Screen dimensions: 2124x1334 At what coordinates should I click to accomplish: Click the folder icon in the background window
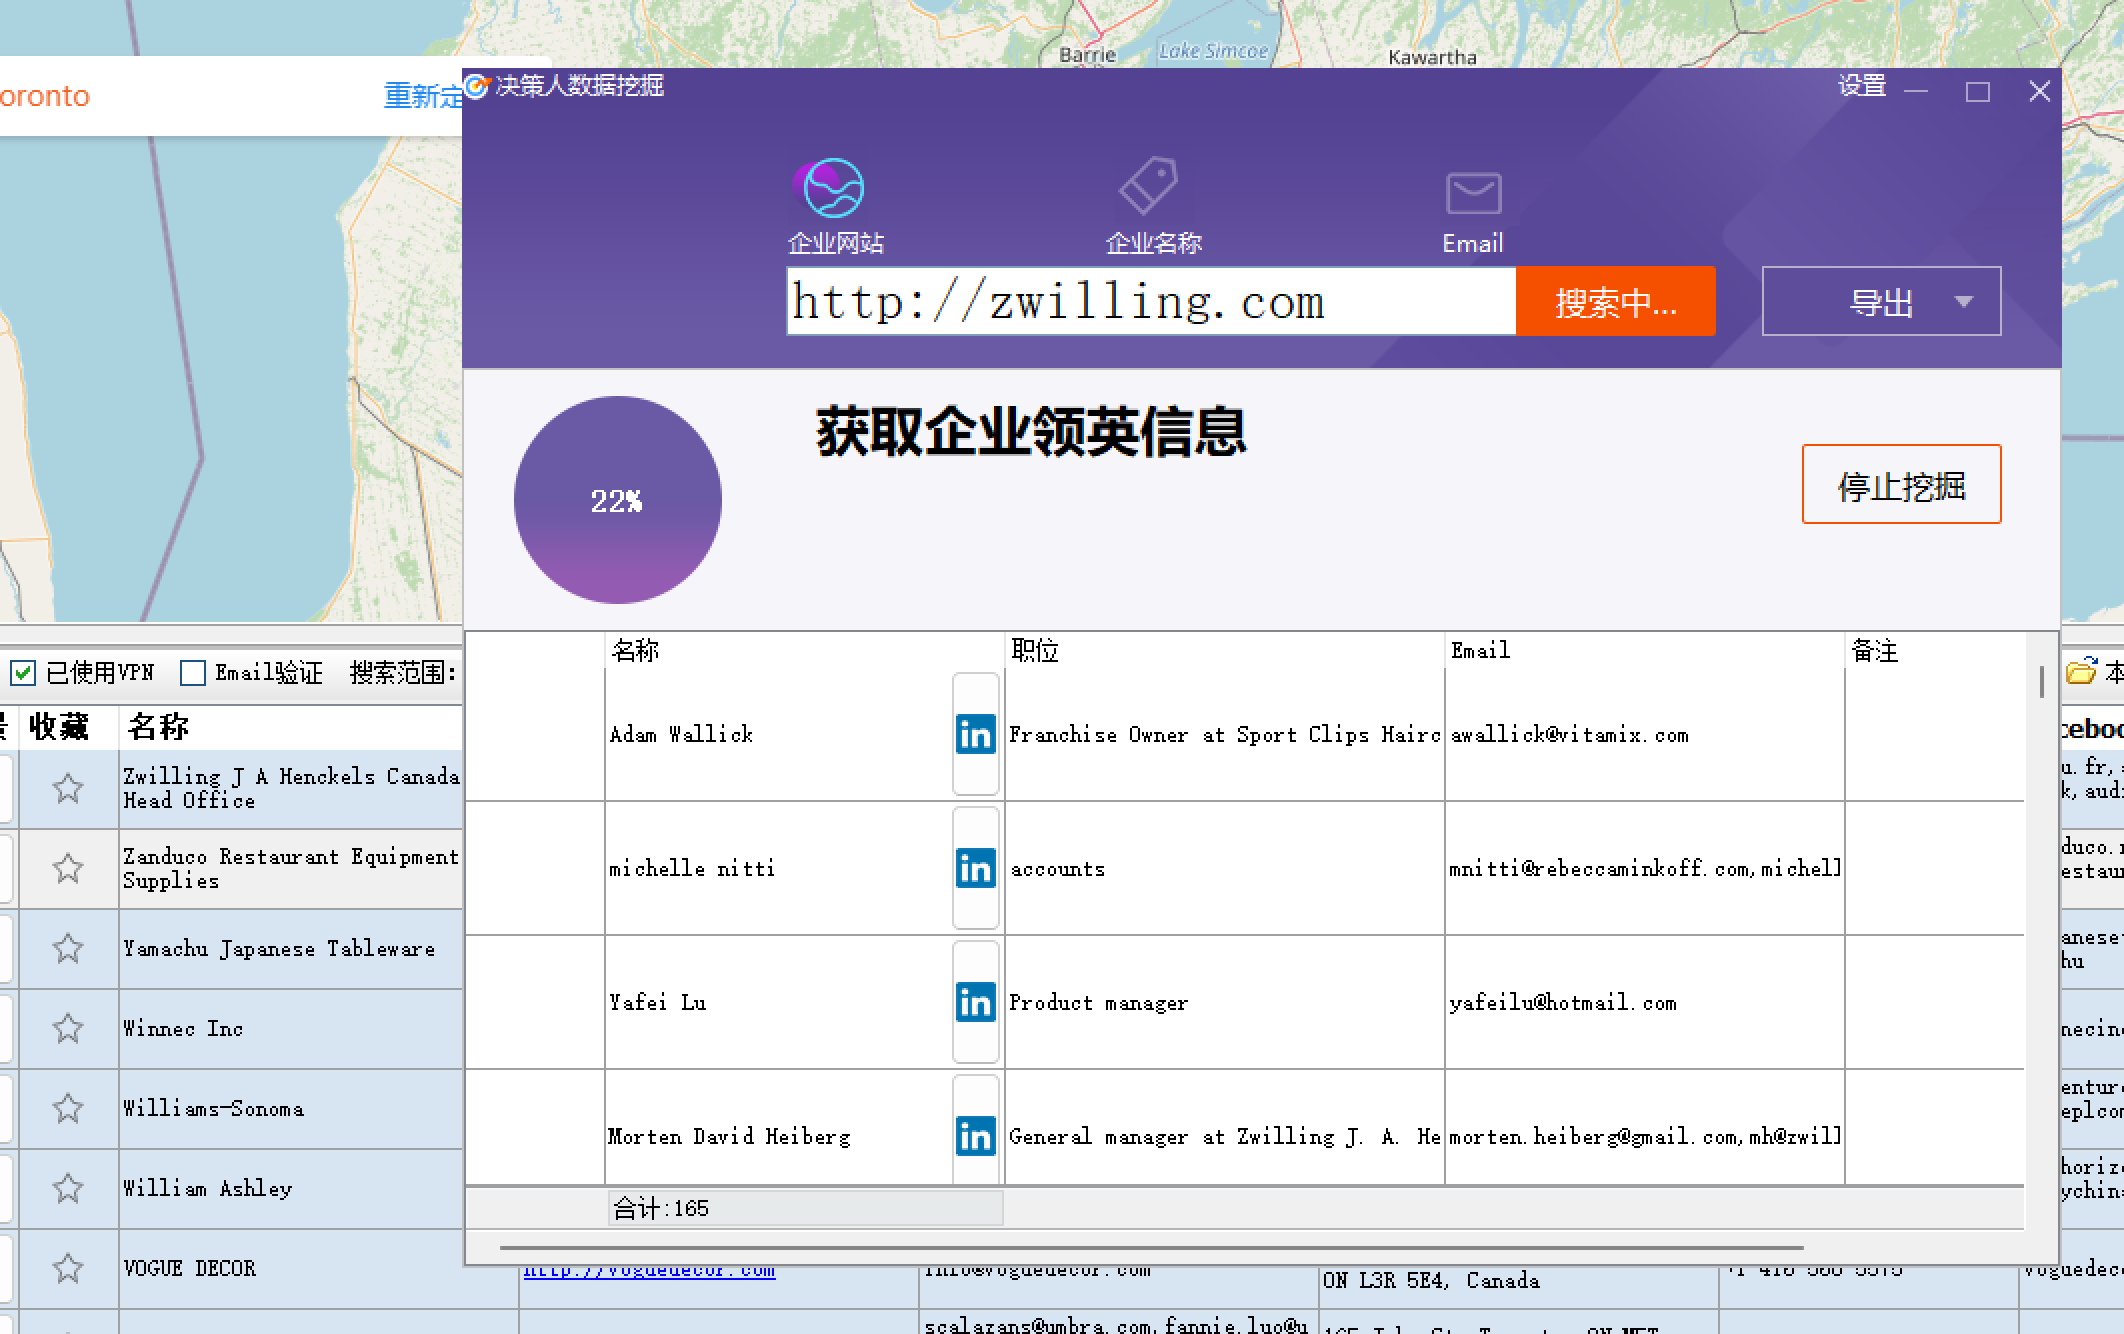point(2081,671)
